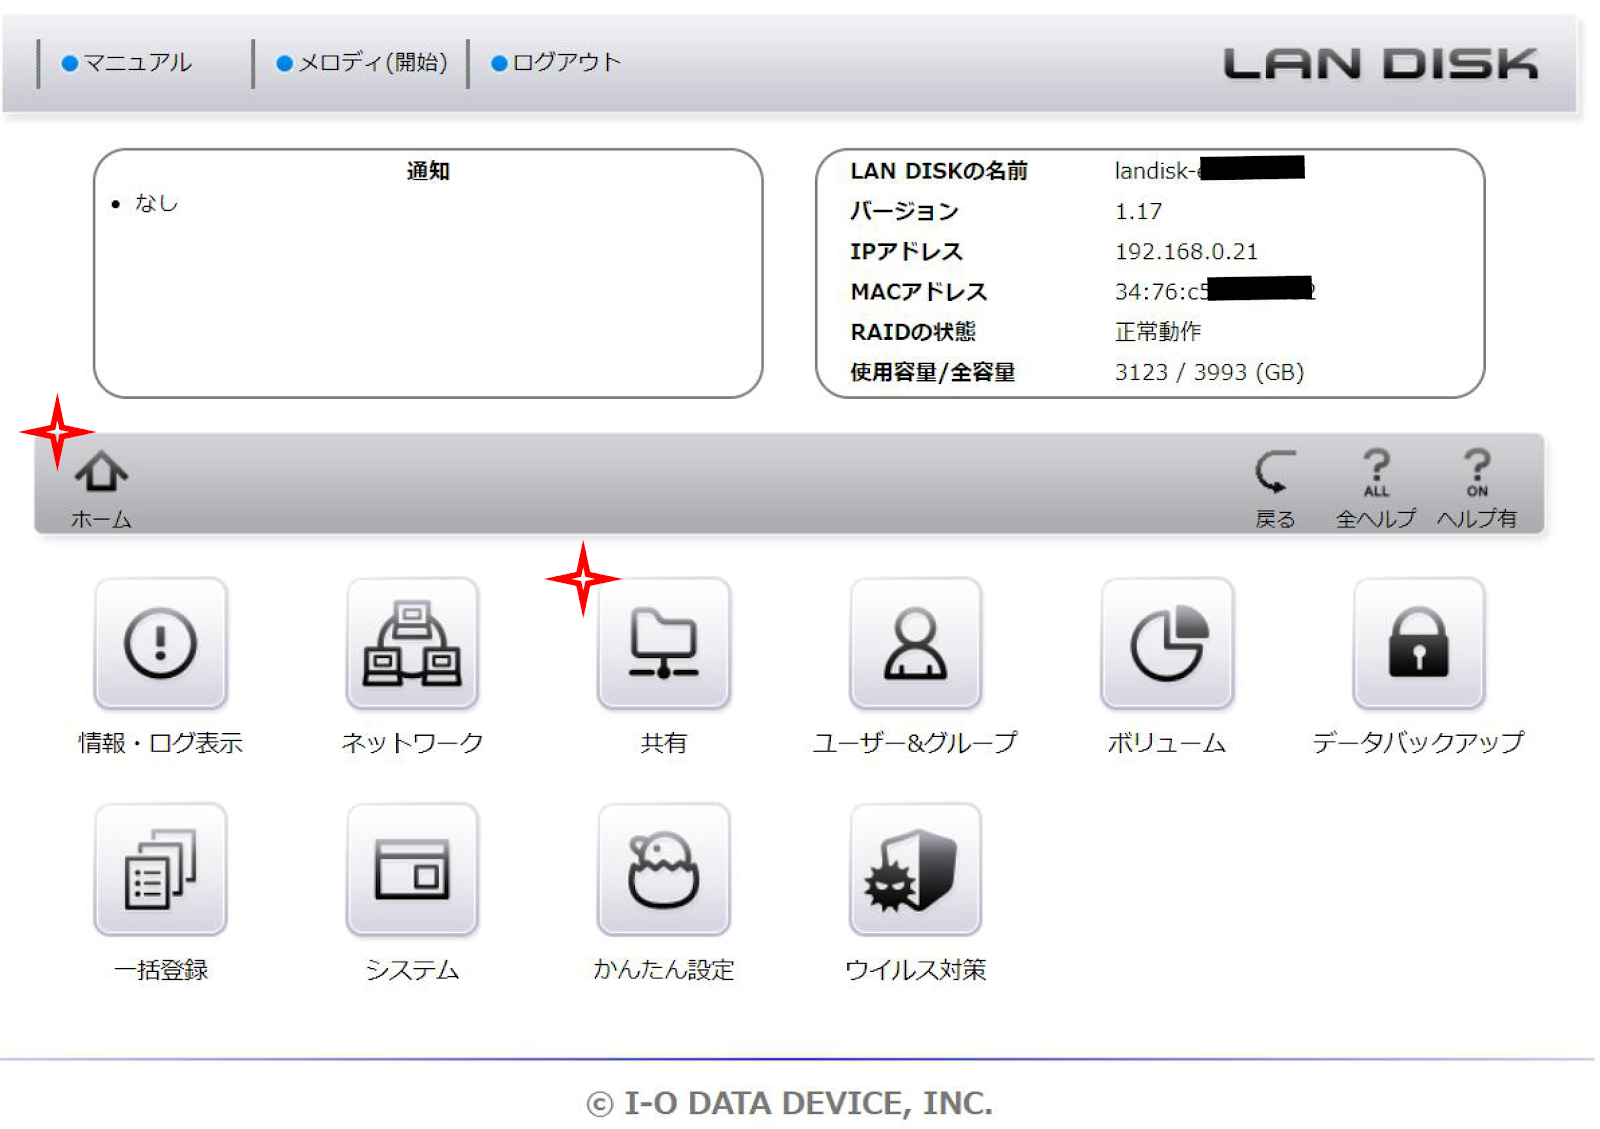Click the version value 1.17

click(1138, 212)
